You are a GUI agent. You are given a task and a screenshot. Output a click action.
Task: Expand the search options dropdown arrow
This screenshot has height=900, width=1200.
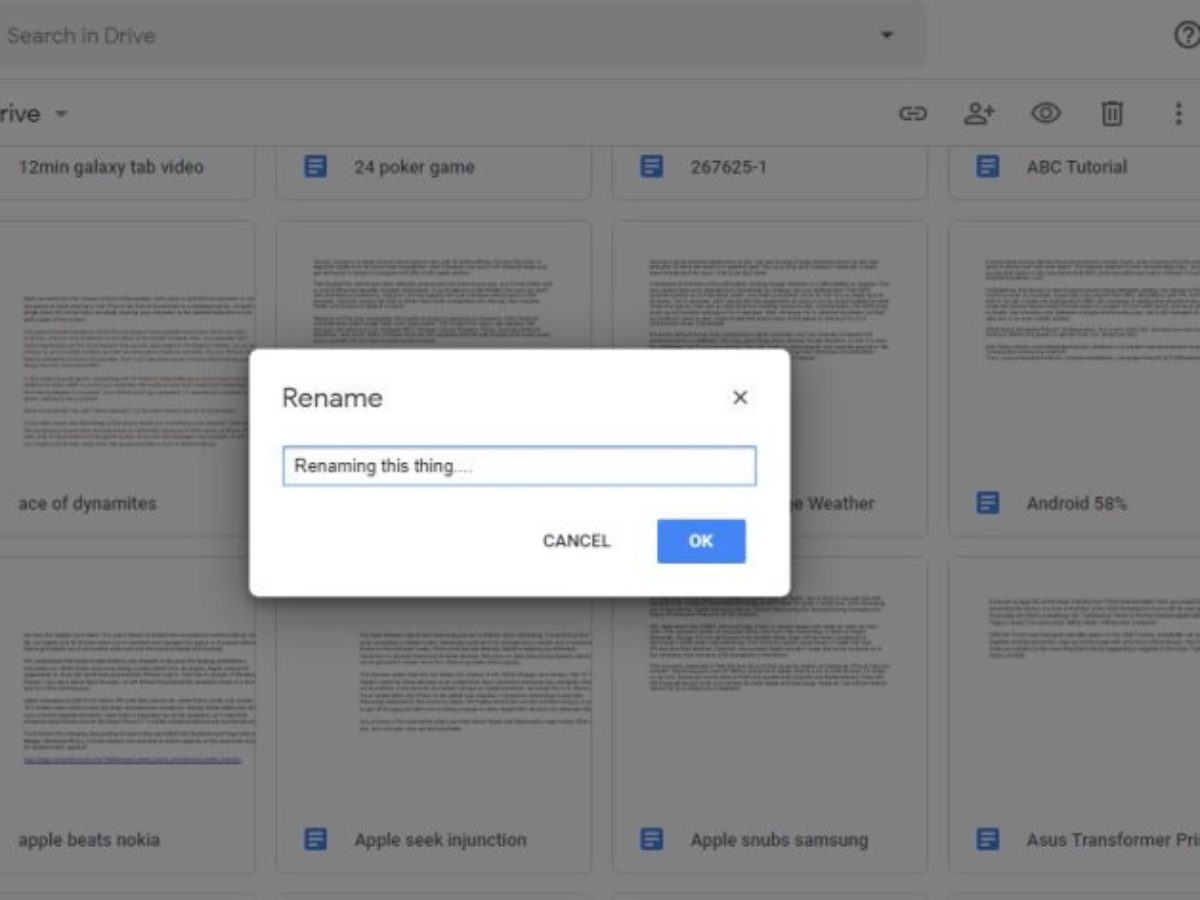click(x=886, y=36)
